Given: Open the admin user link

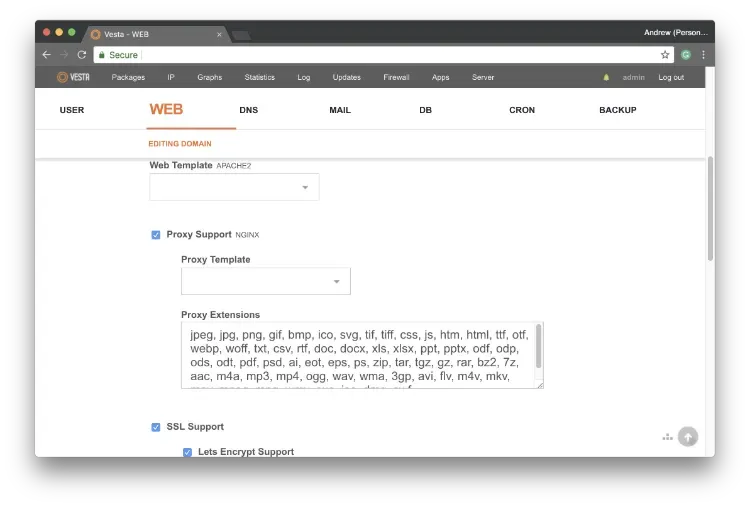Looking at the screenshot, I should tap(633, 77).
